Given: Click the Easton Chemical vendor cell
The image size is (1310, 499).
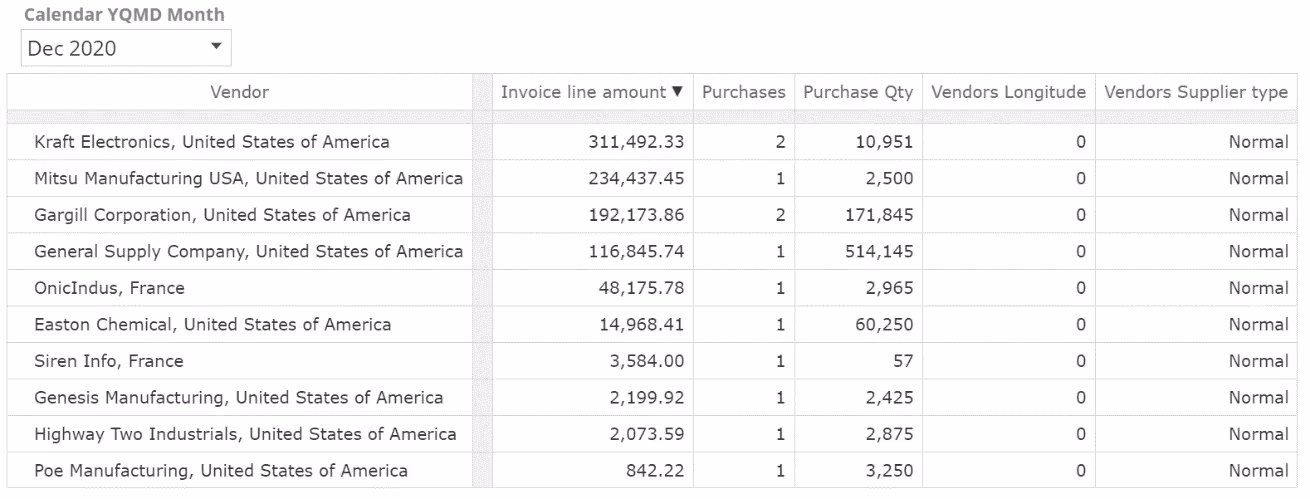Looking at the screenshot, I should pyautogui.click(x=212, y=325).
